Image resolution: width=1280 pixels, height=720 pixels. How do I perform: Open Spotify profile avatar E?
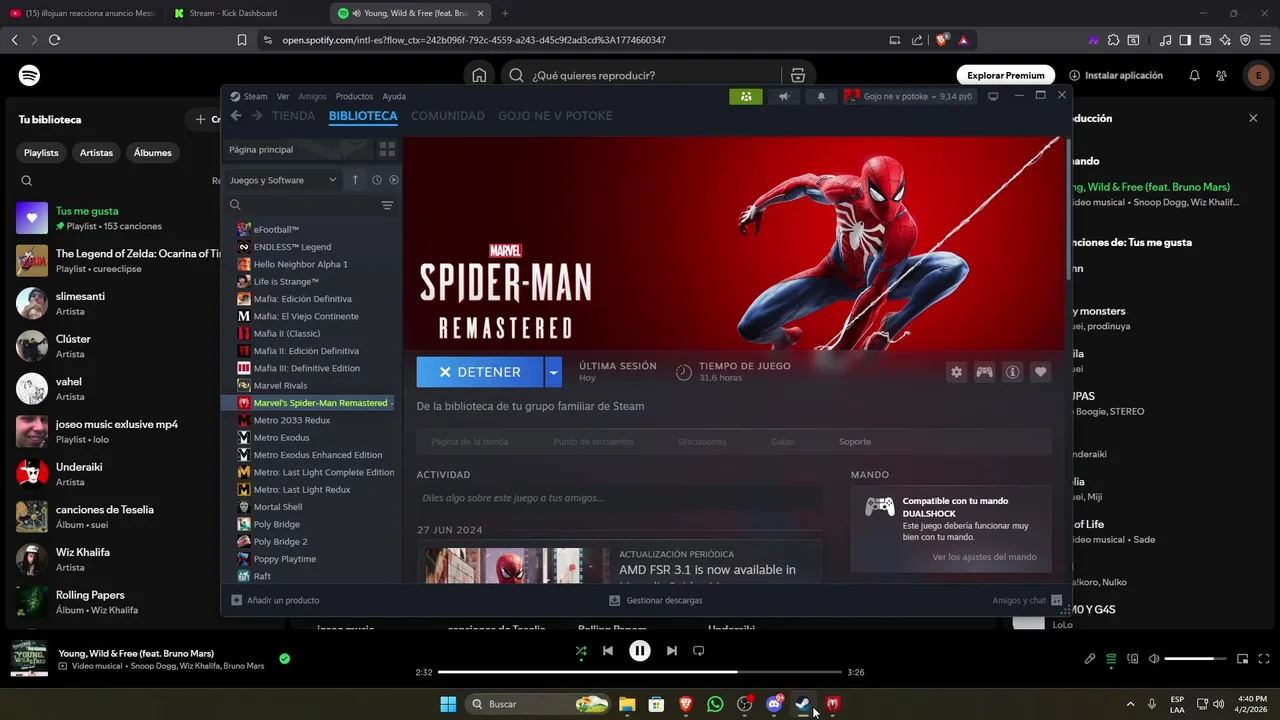coord(1257,75)
